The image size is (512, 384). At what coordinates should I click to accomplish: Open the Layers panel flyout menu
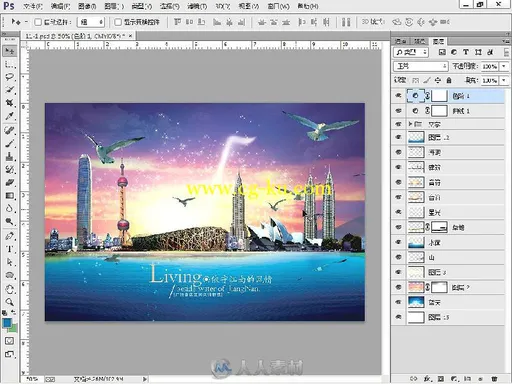pos(506,41)
